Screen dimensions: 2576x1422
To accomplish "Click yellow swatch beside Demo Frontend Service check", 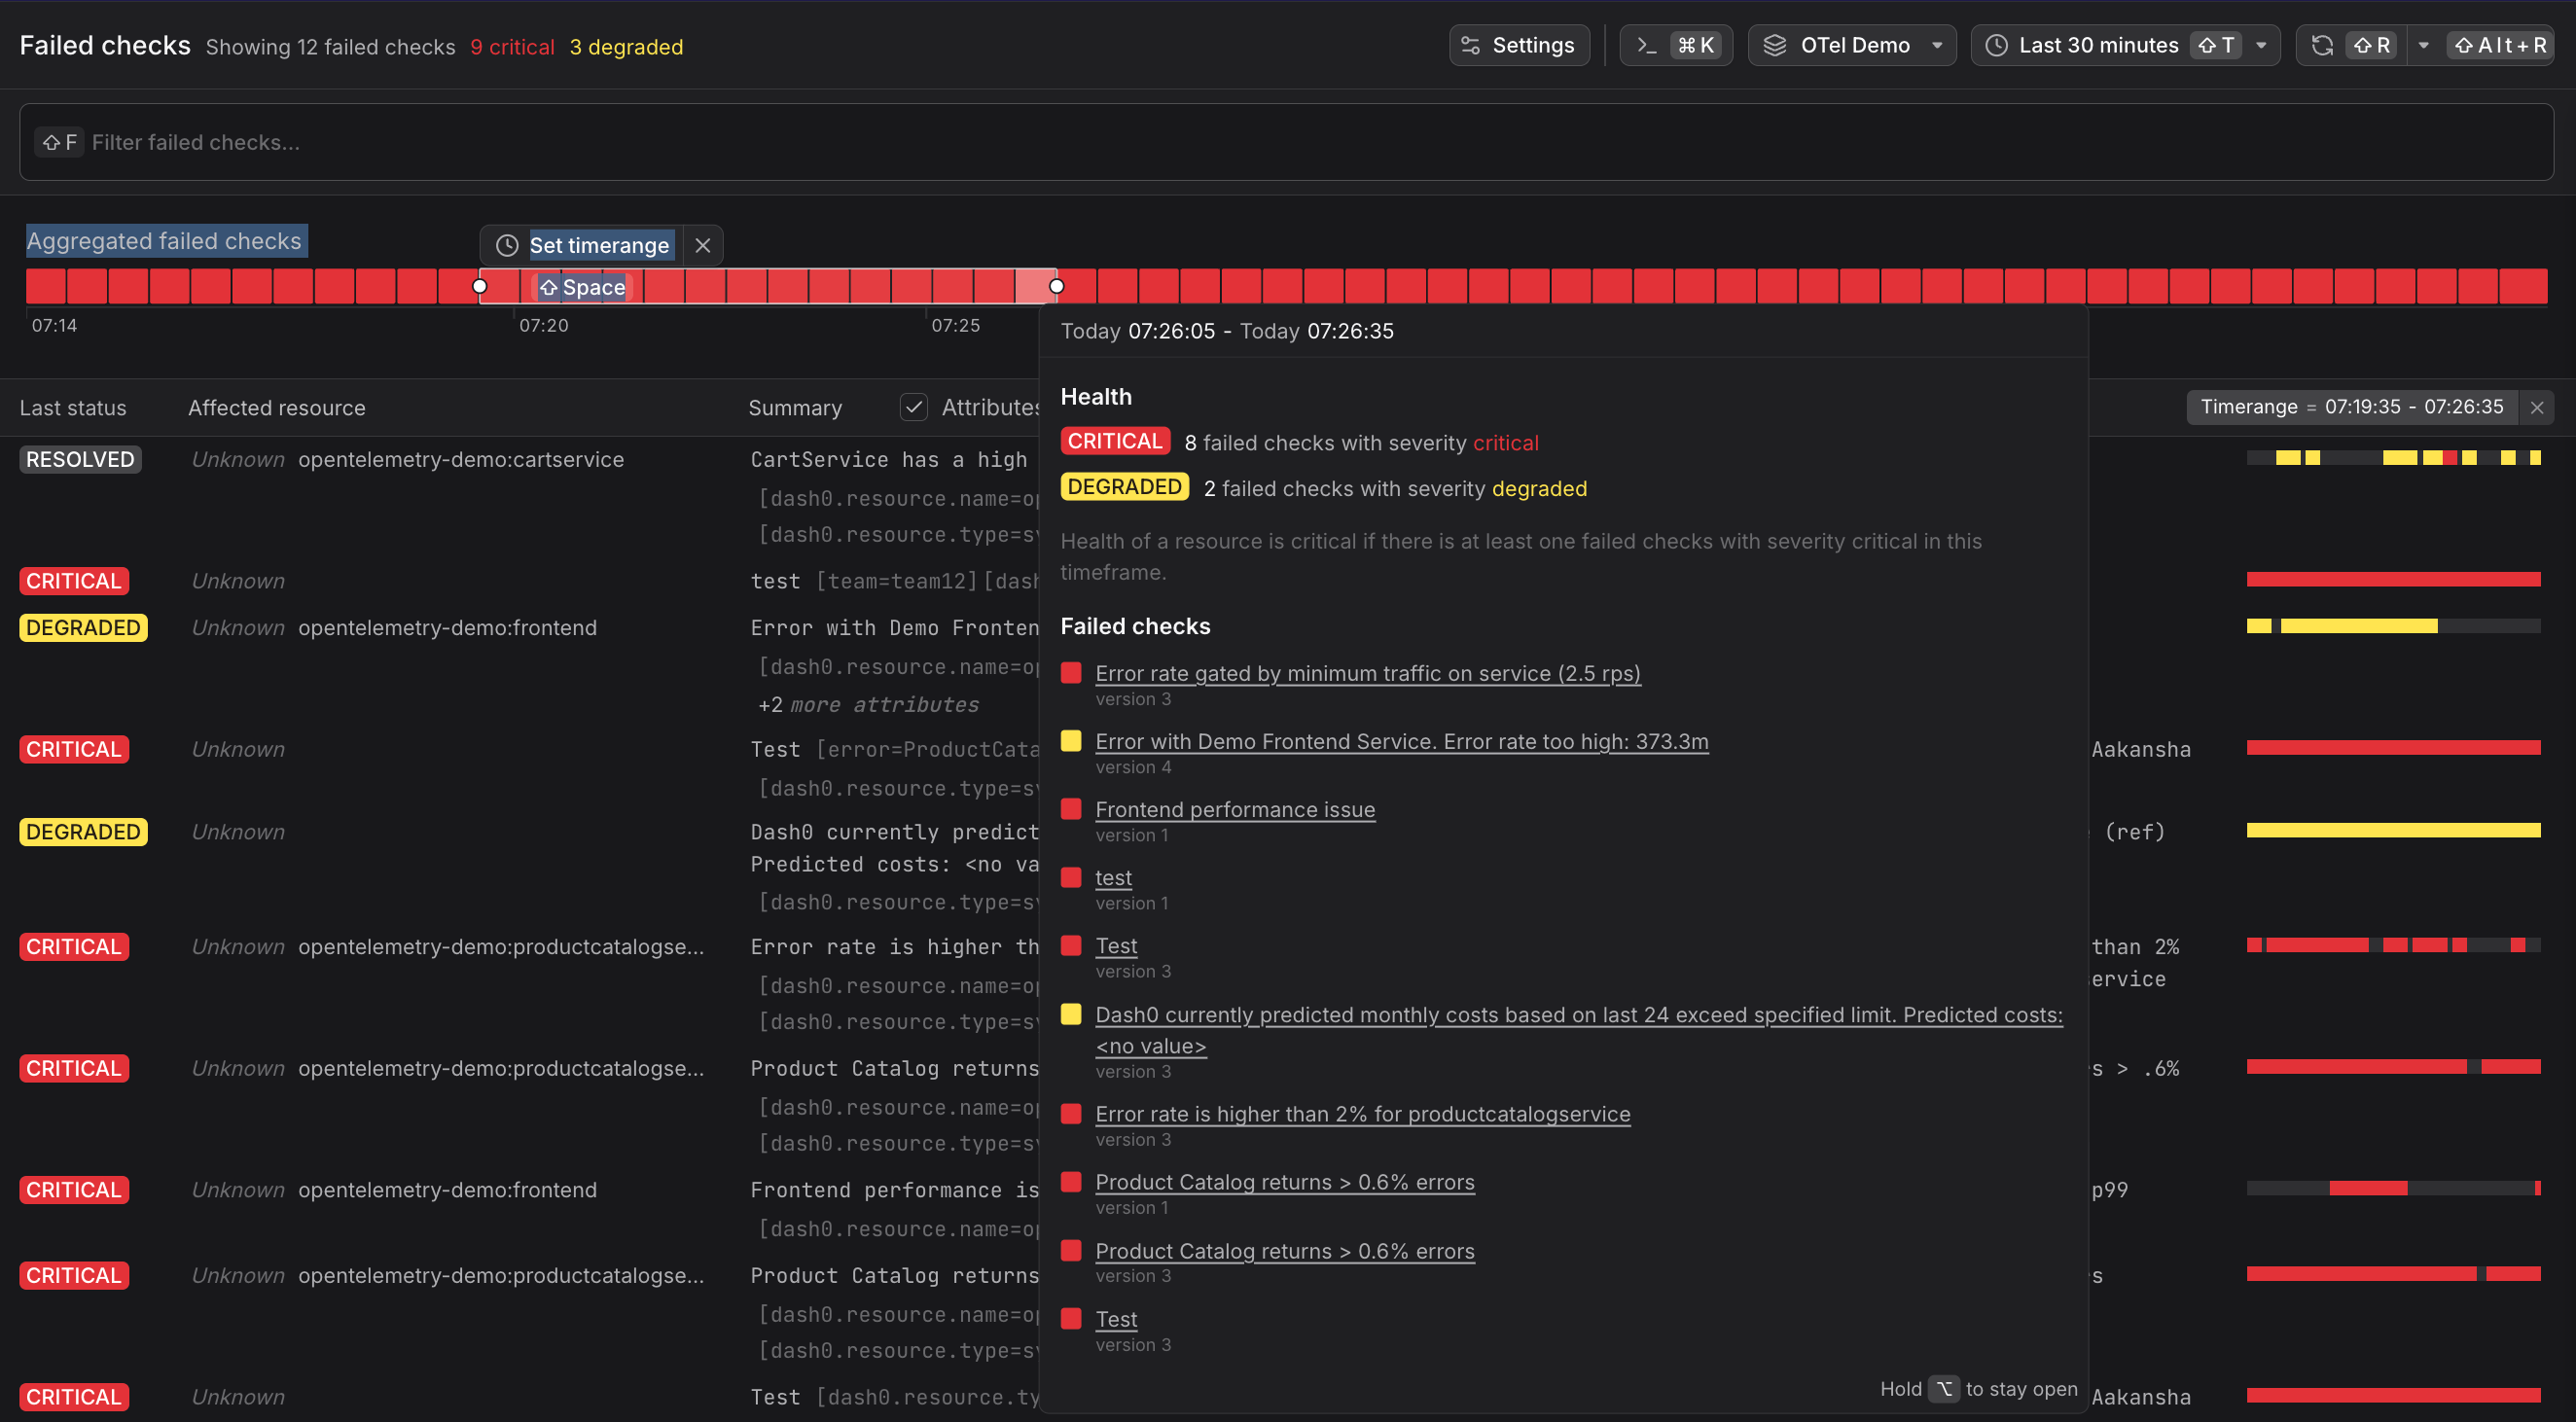I will coord(1070,740).
